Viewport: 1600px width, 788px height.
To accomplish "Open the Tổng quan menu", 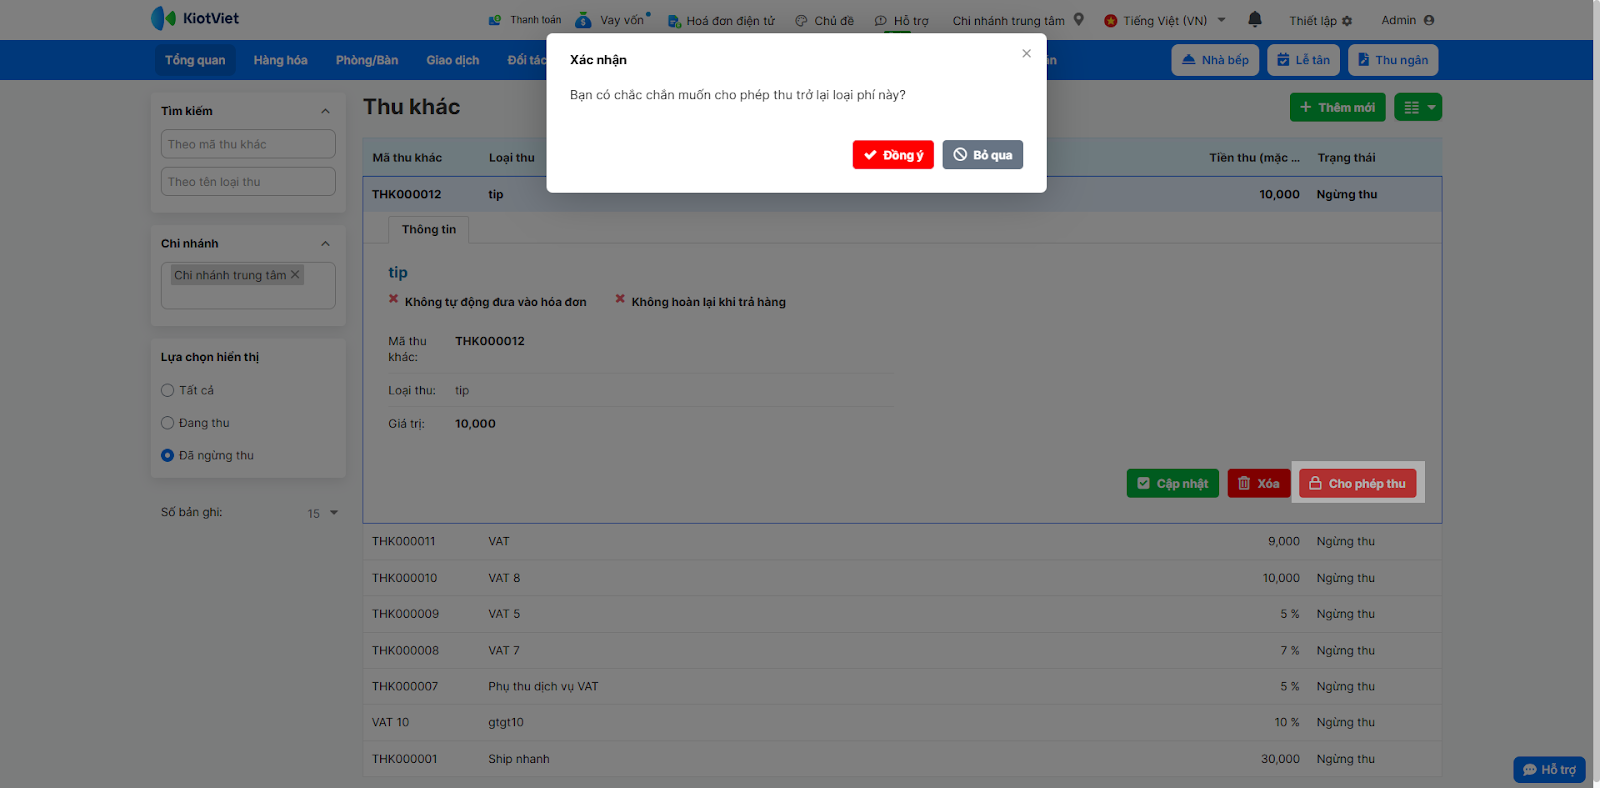I will pos(195,60).
